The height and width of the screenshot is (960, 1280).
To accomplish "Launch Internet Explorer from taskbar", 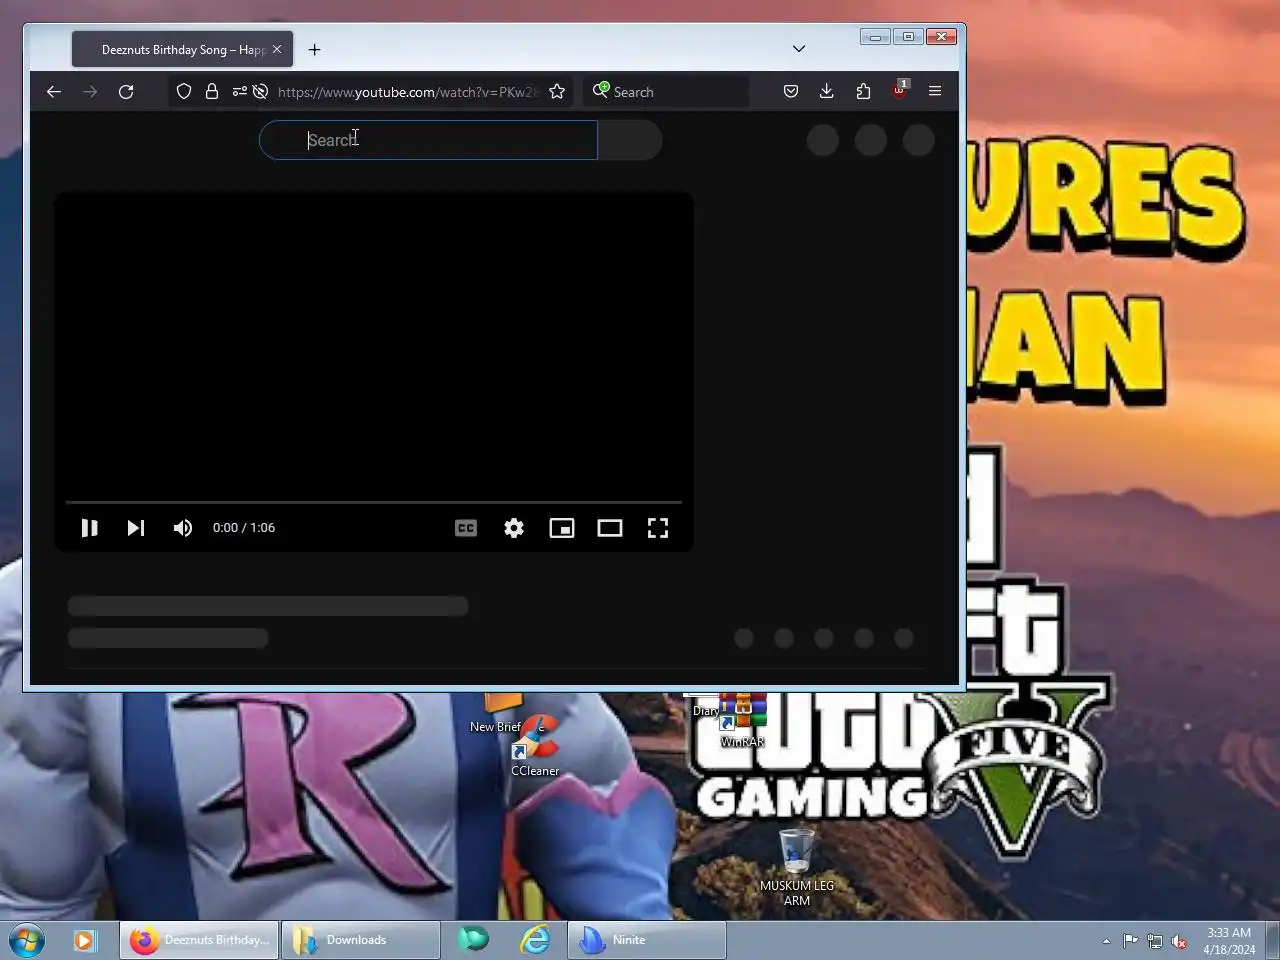I will 535,940.
